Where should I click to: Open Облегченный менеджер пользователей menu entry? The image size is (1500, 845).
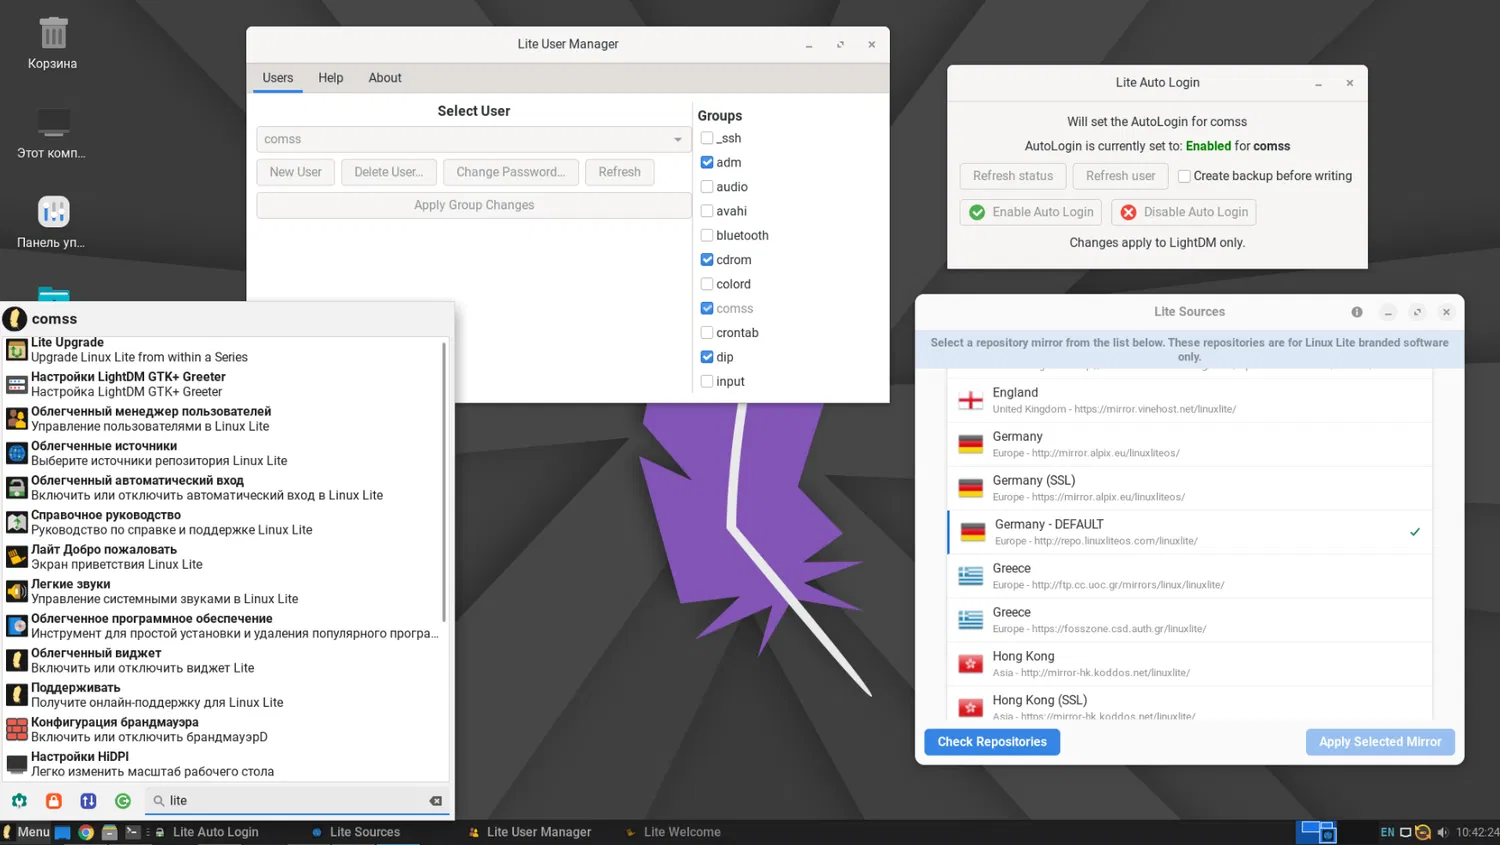224,419
